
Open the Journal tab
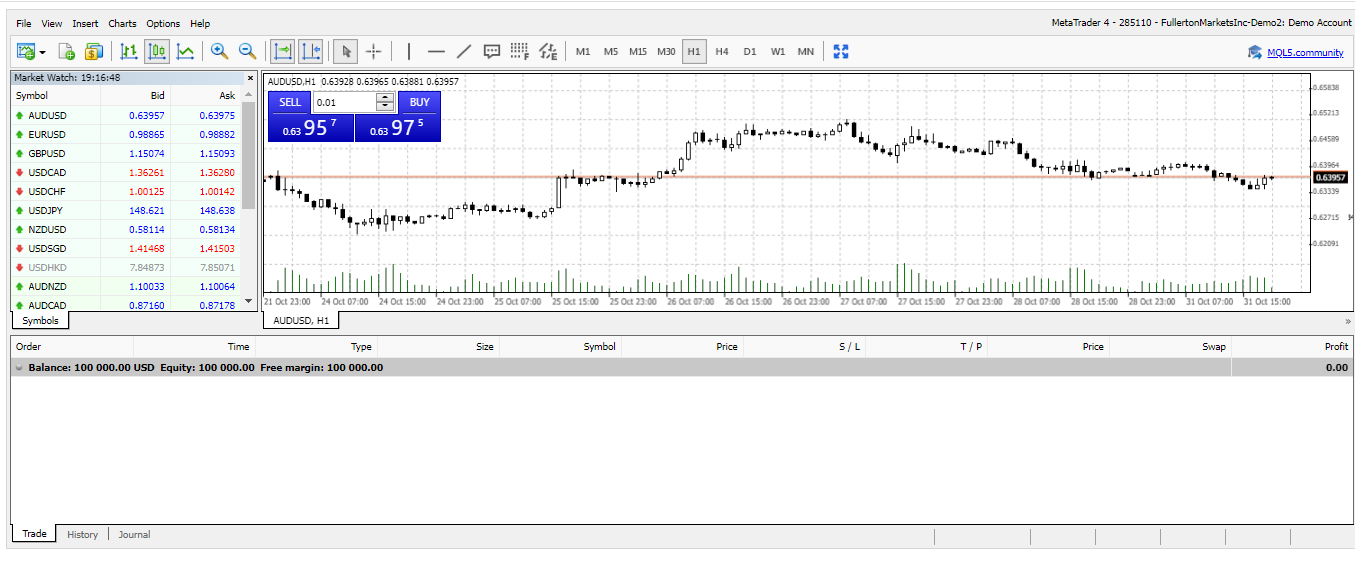(x=134, y=535)
